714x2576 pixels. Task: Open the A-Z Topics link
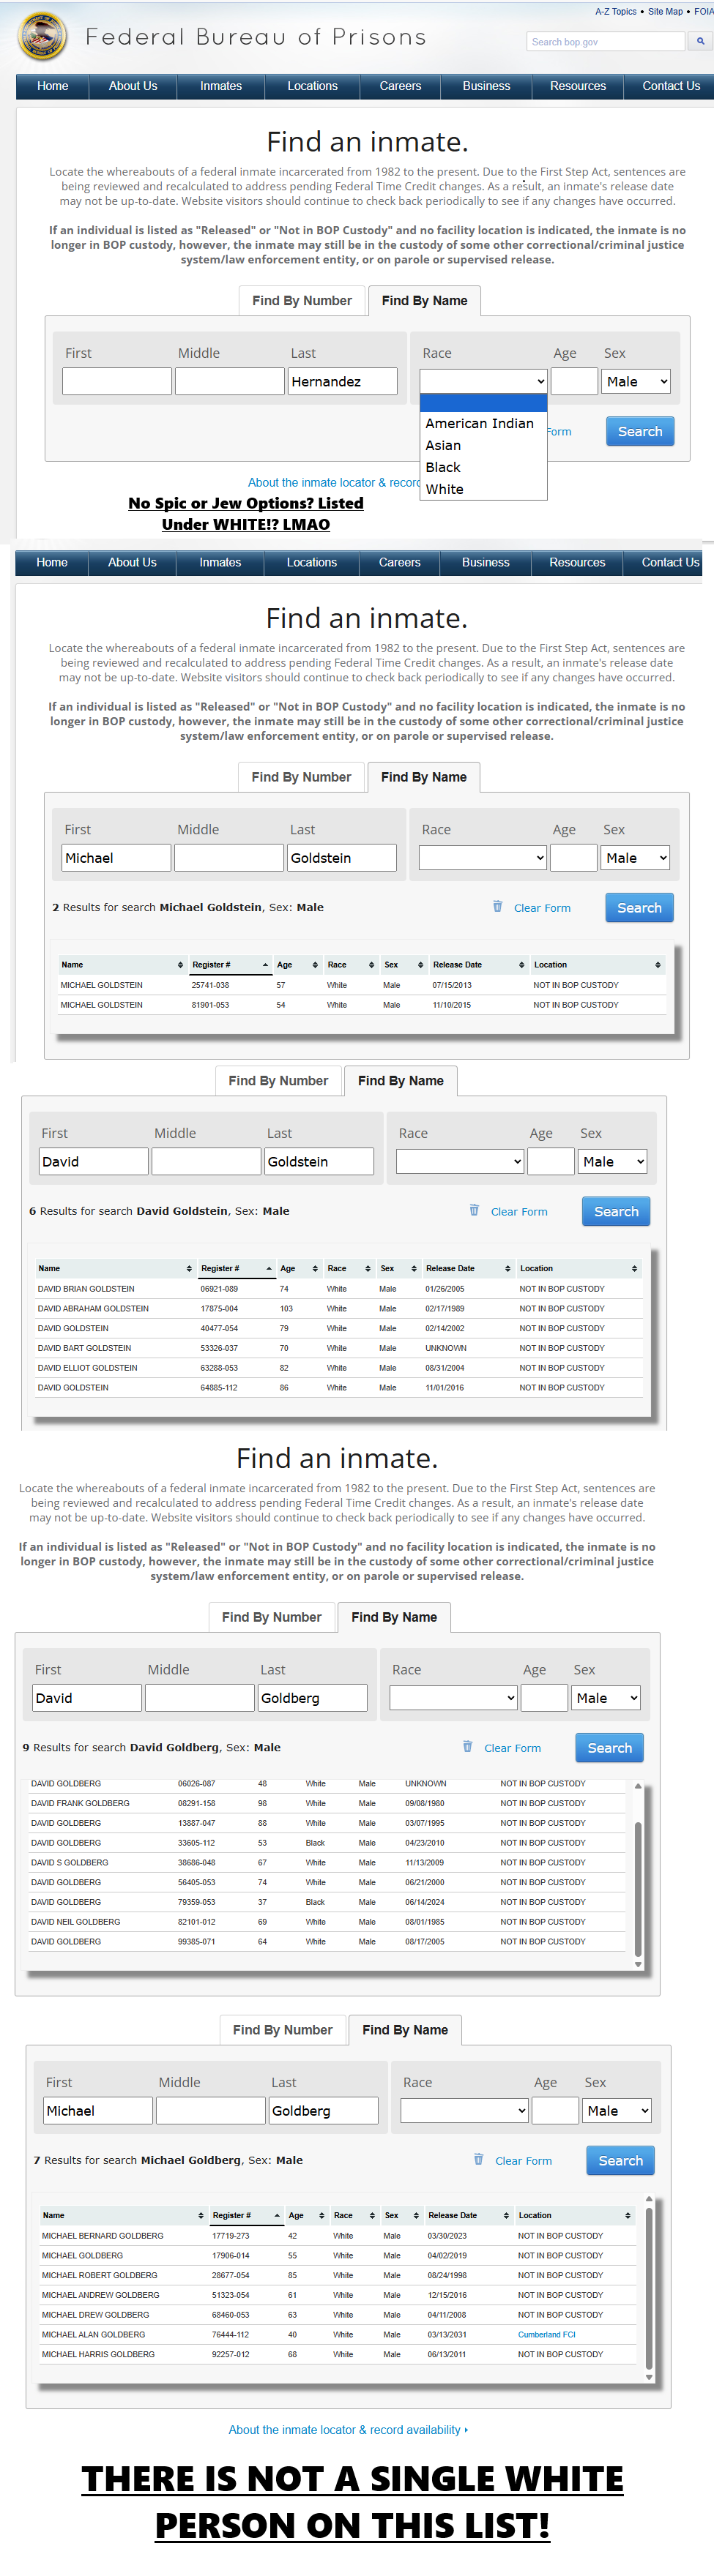pyautogui.click(x=616, y=12)
